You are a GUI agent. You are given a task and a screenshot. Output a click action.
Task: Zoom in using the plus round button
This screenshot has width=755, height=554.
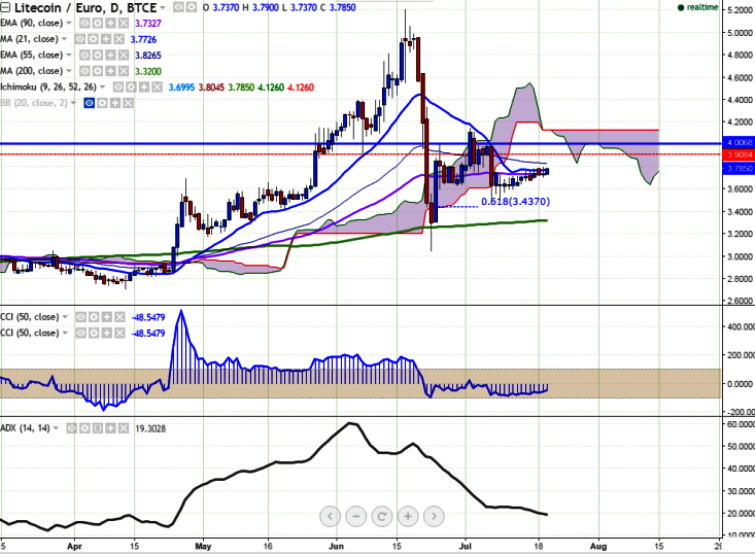pyautogui.click(x=408, y=516)
